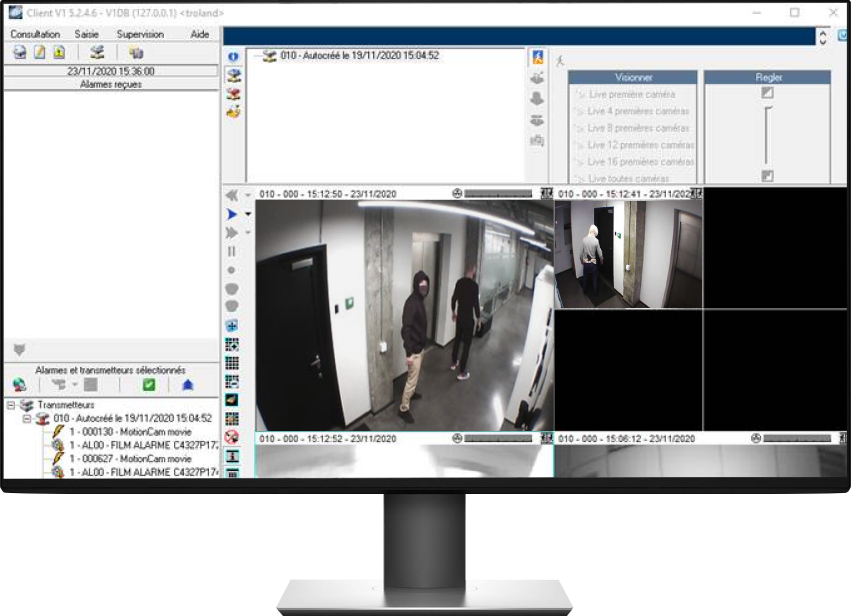
Task: Open the rewind speed dropdown arrow
Action: [248, 195]
